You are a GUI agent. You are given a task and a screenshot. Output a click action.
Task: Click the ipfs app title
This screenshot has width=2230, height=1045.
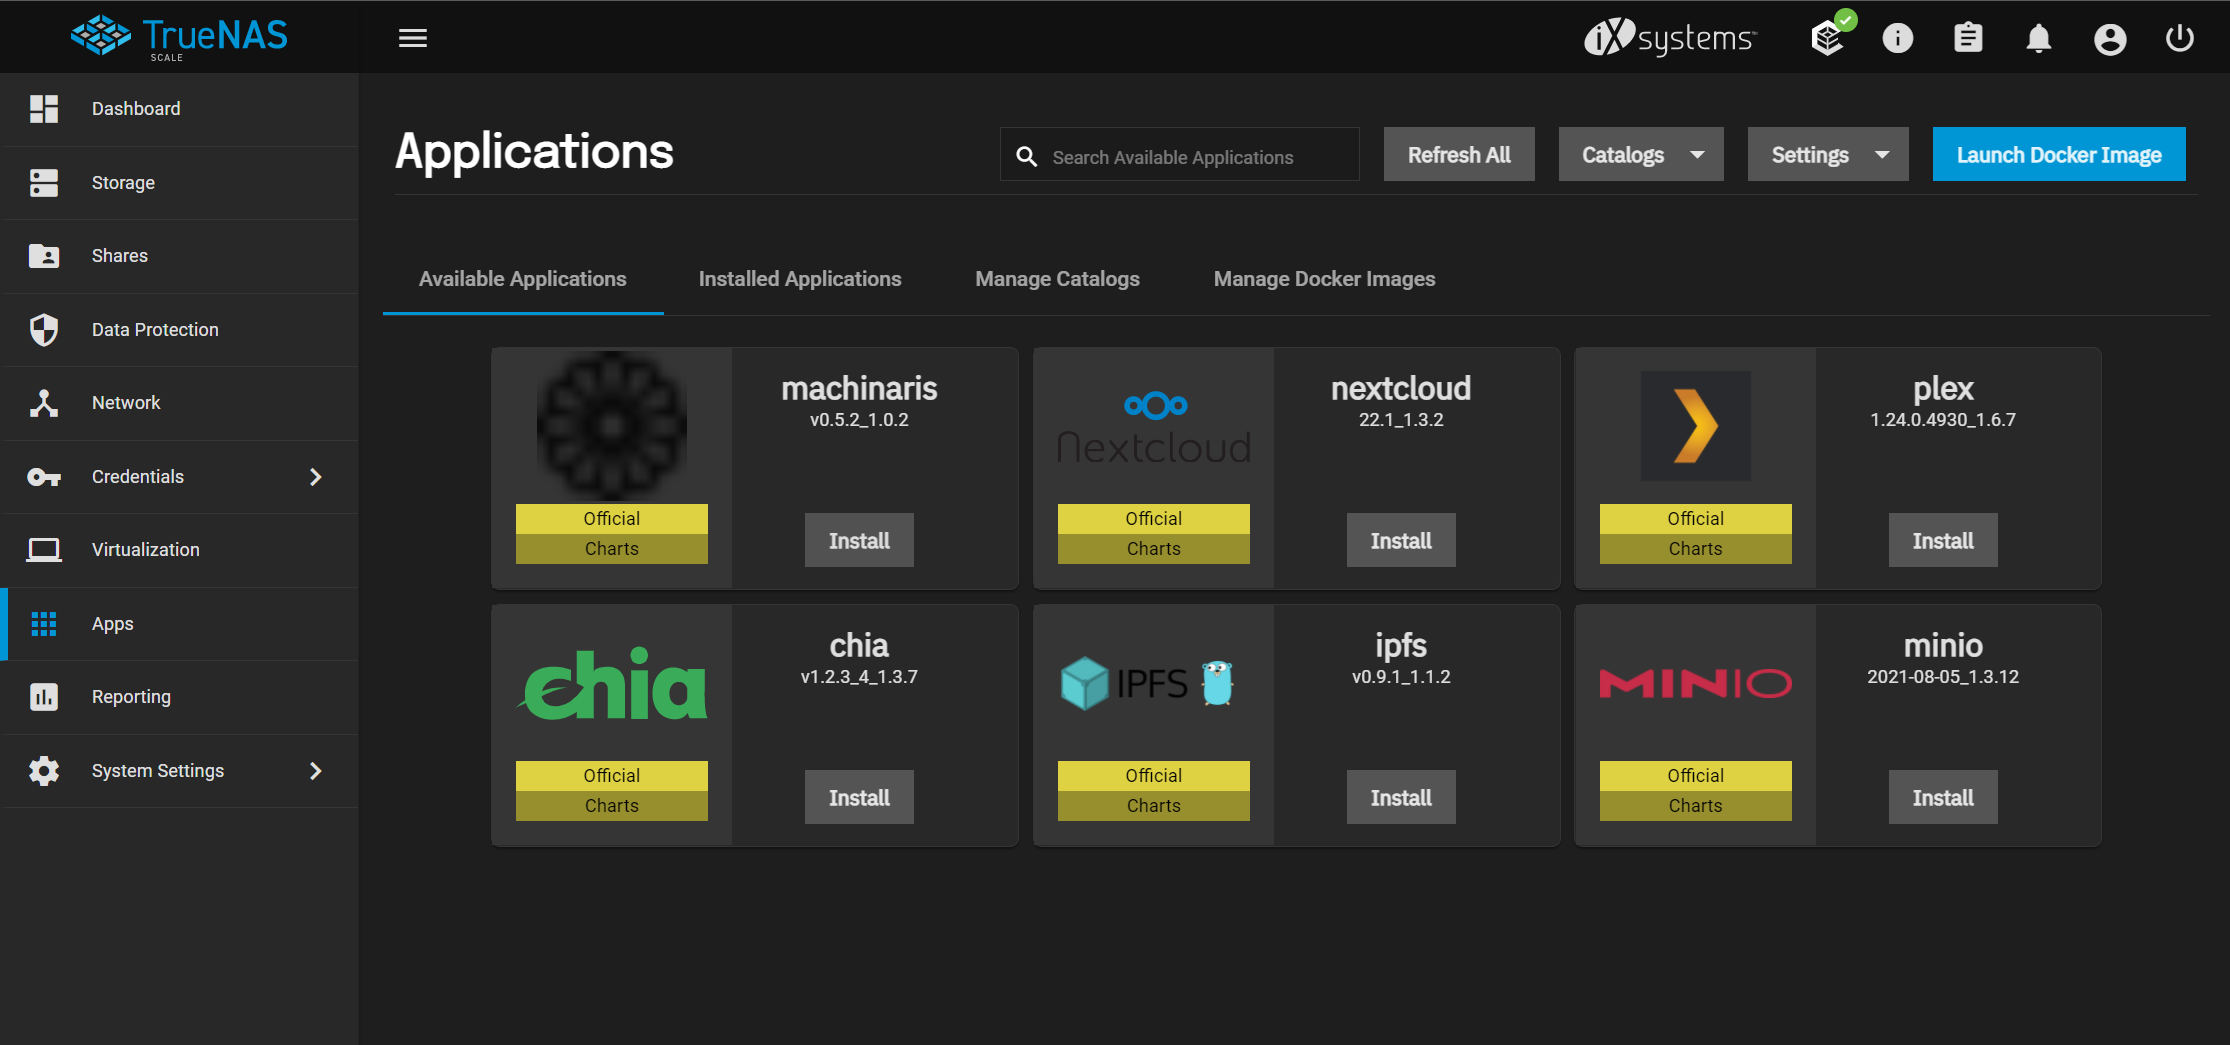pos(1401,646)
